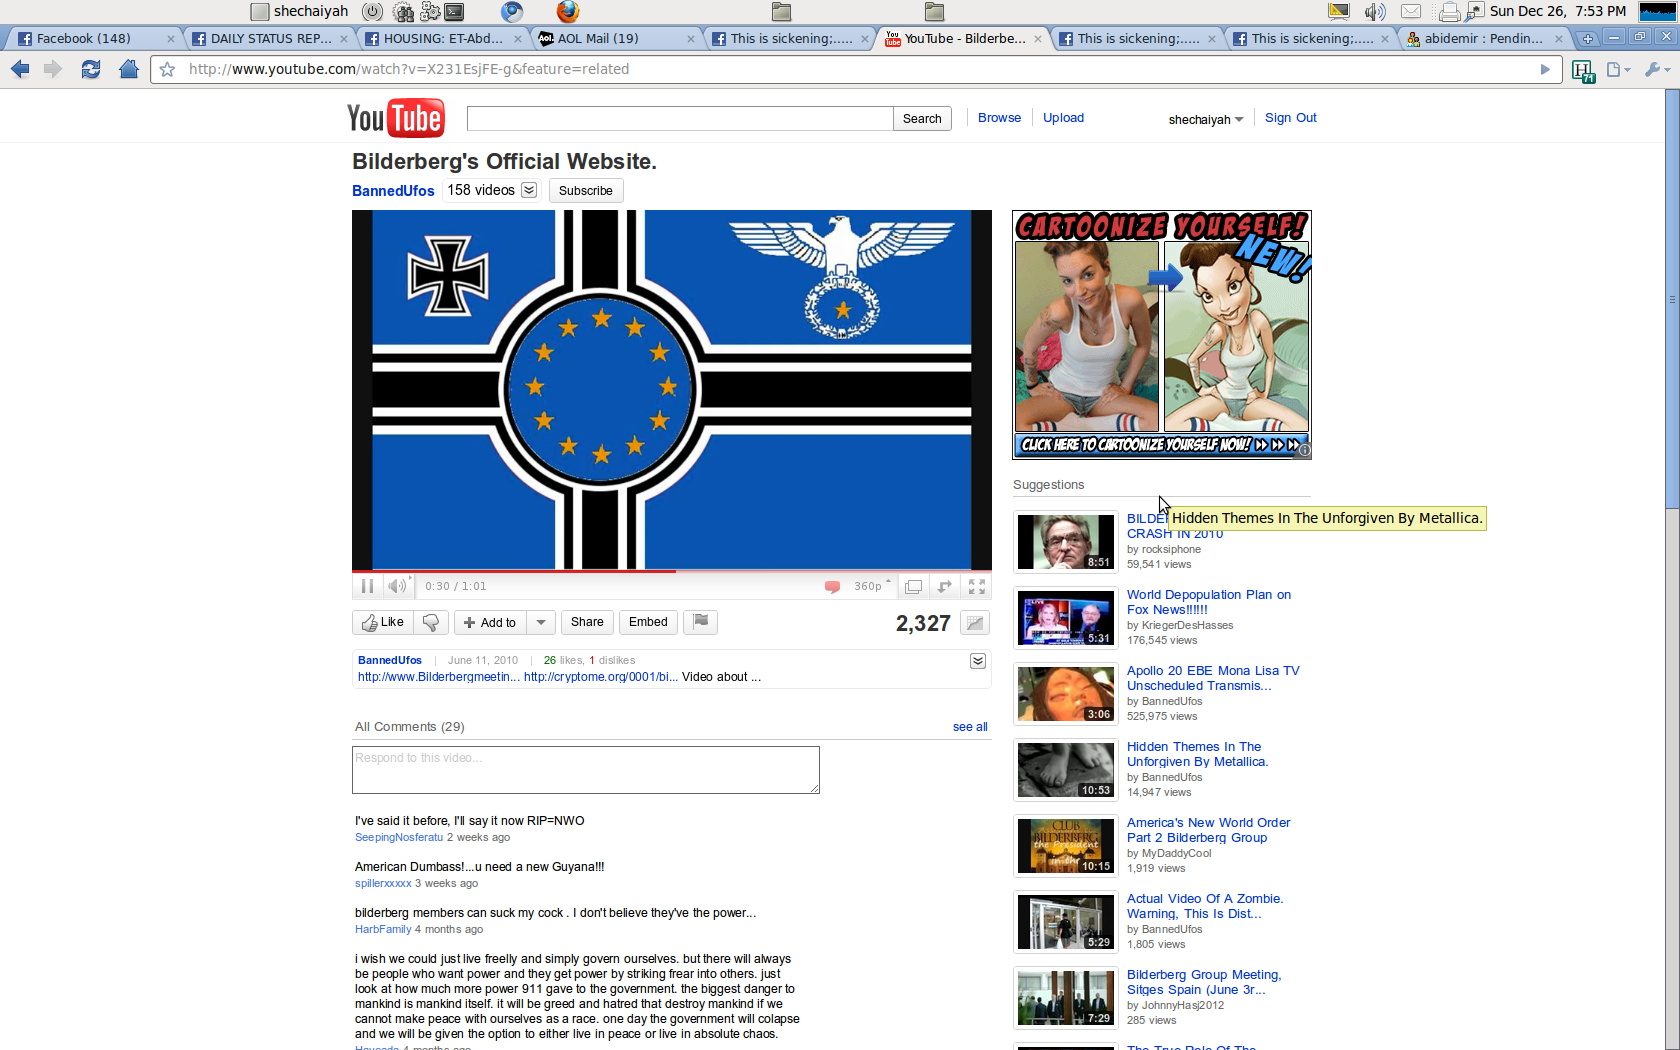Enter fullscreen with the expand icon
Viewport: 1680px width, 1050px height.
pos(977,586)
